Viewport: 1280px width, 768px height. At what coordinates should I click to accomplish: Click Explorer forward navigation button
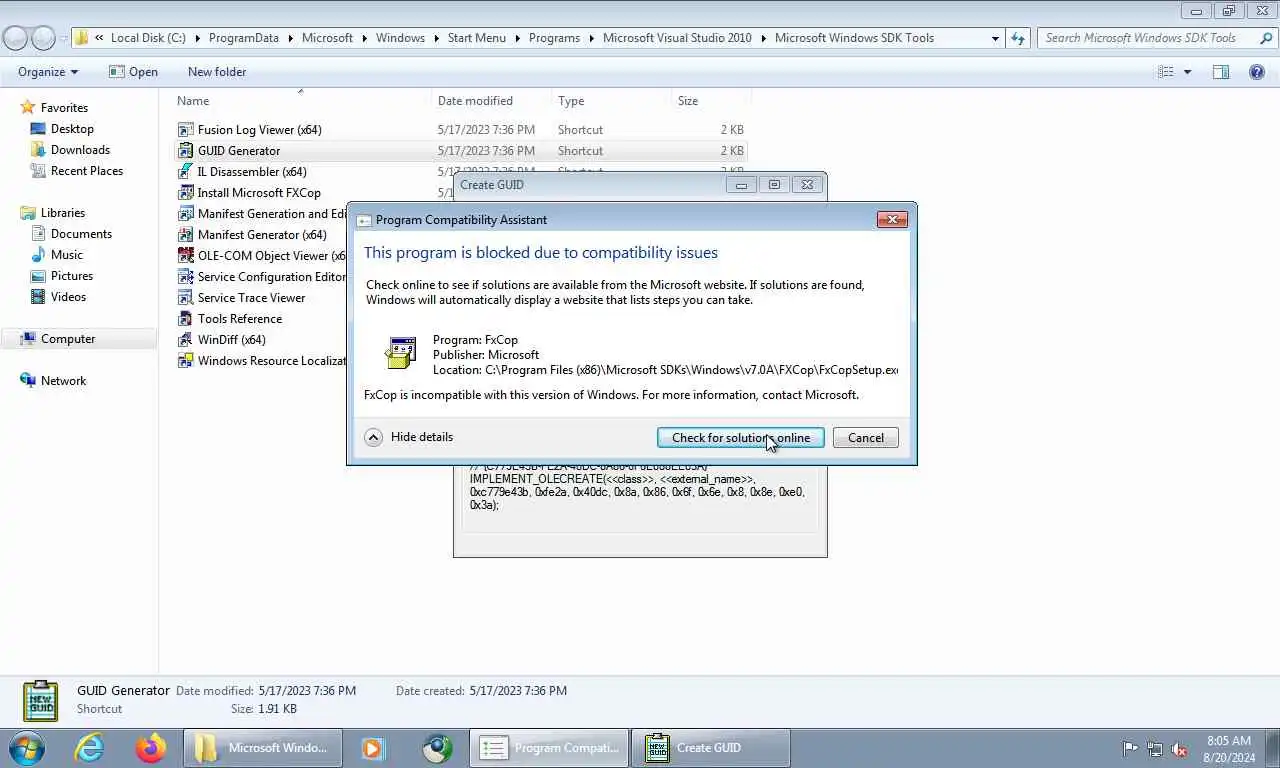(43, 38)
